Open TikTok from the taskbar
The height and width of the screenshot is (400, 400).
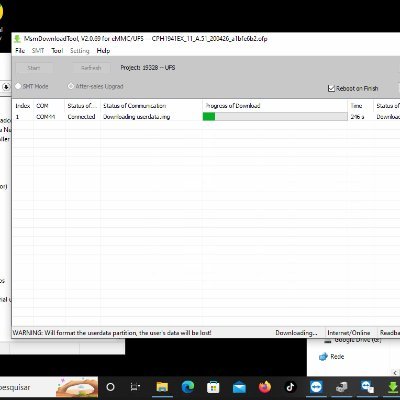tap(290, 387)
